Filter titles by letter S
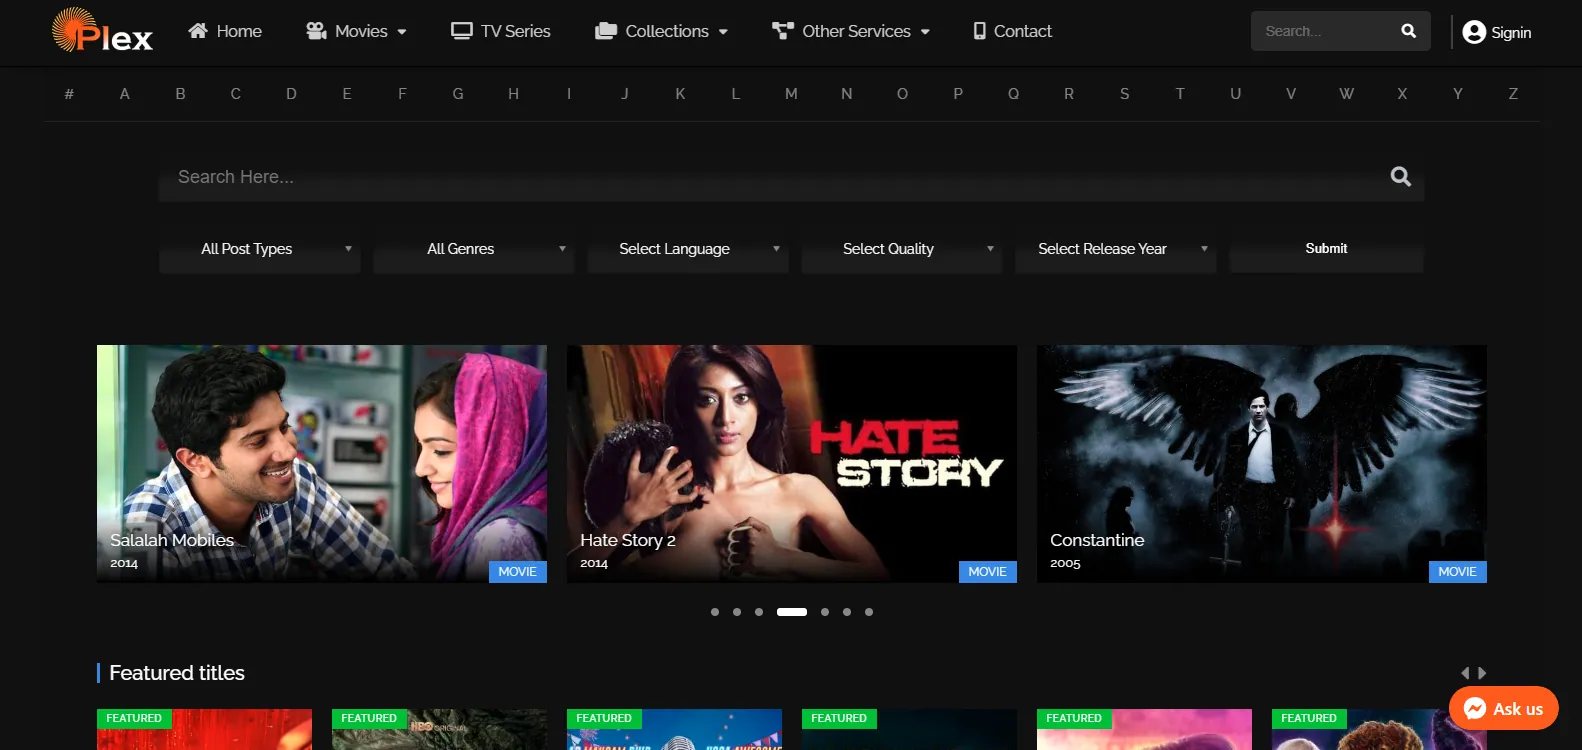Screen dimensions: 1582x750 point(1125,94)
